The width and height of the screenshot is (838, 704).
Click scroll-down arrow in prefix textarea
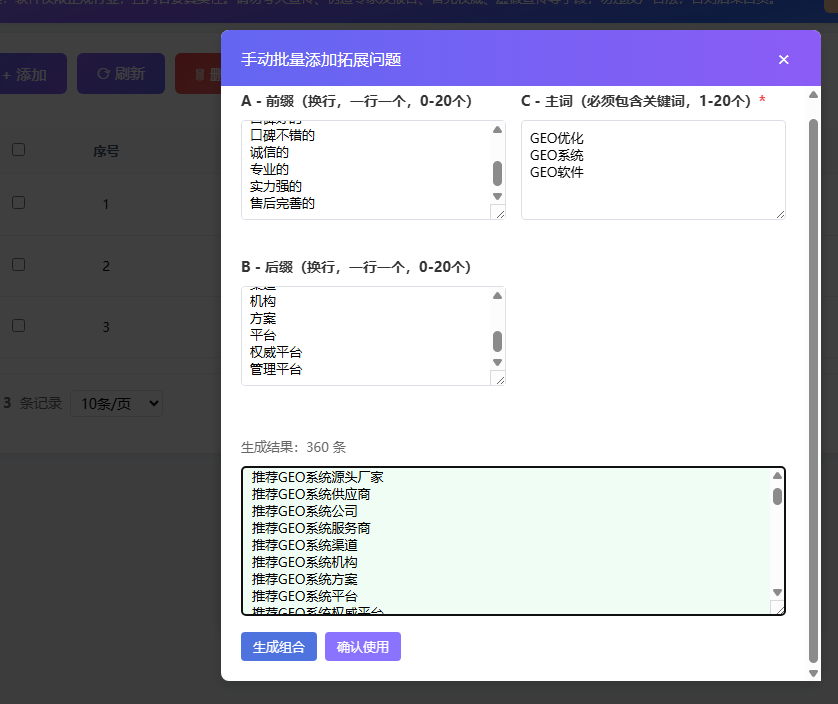[498, 196]
